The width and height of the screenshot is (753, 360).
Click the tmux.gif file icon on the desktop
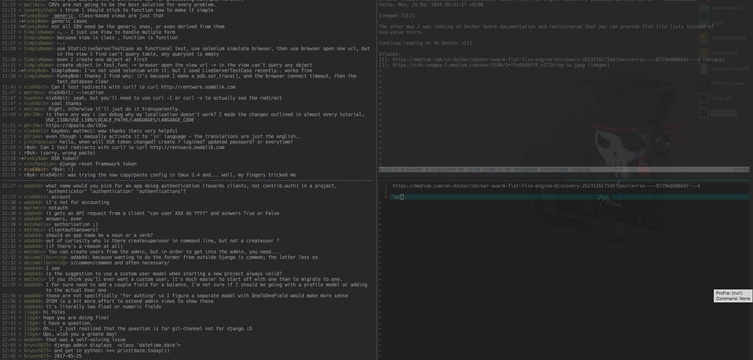pos(704,98)
